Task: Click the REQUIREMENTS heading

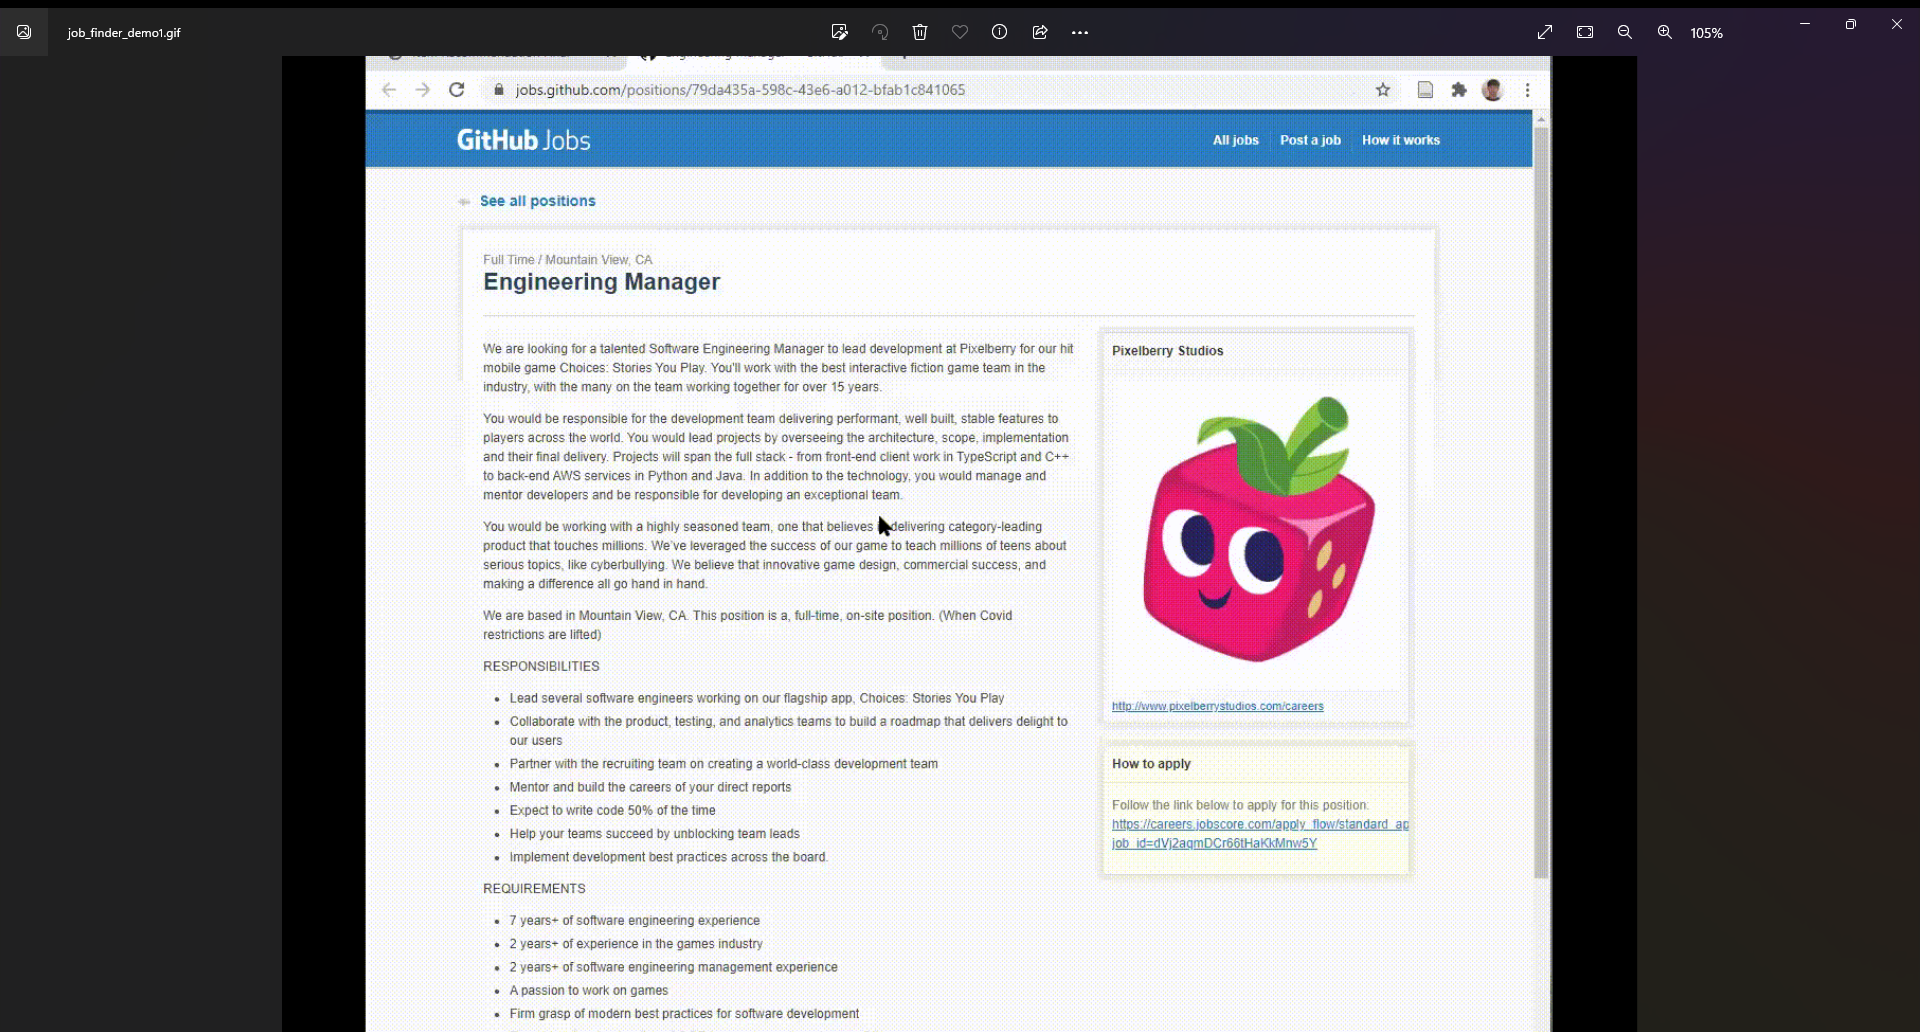Action: click(x=534, y=889)
